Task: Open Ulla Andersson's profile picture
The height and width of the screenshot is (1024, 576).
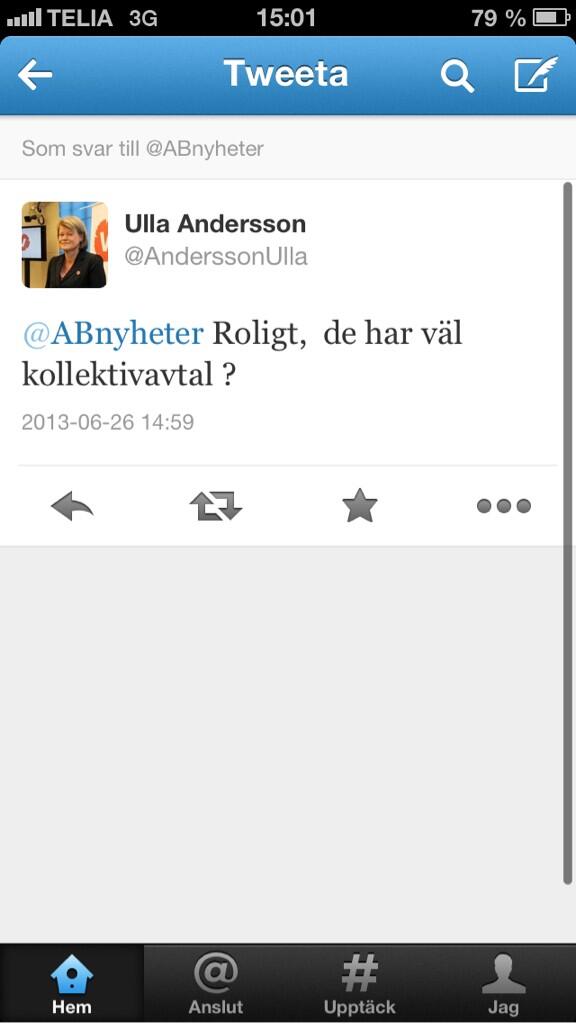Action: pos(65,245)
